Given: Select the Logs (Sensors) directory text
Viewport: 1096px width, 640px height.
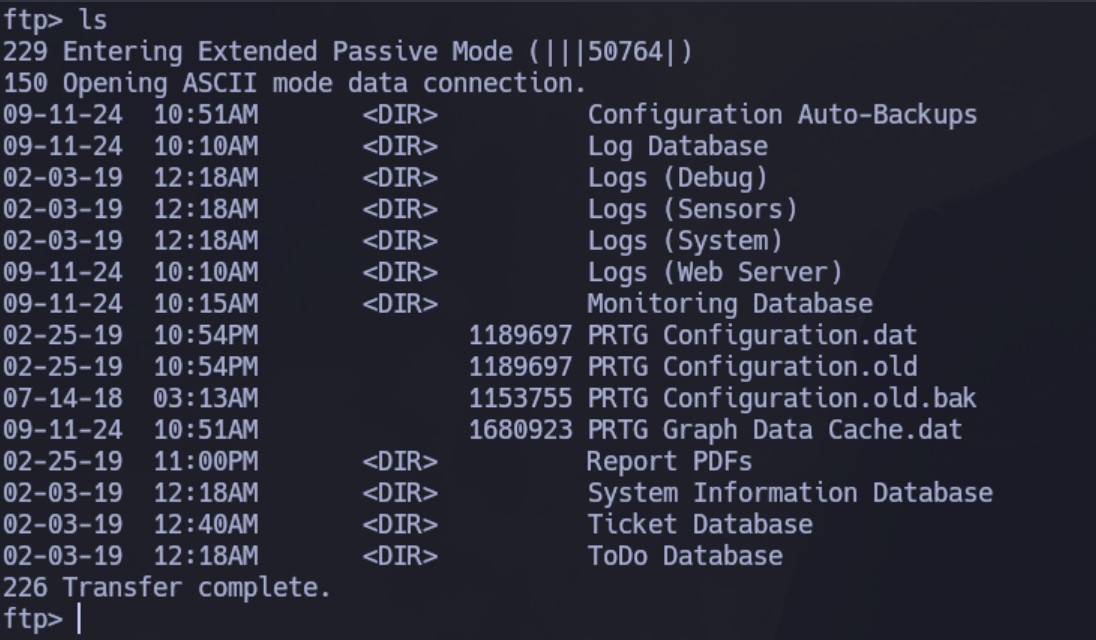Looking at the screenshot, I should point(692,210).
